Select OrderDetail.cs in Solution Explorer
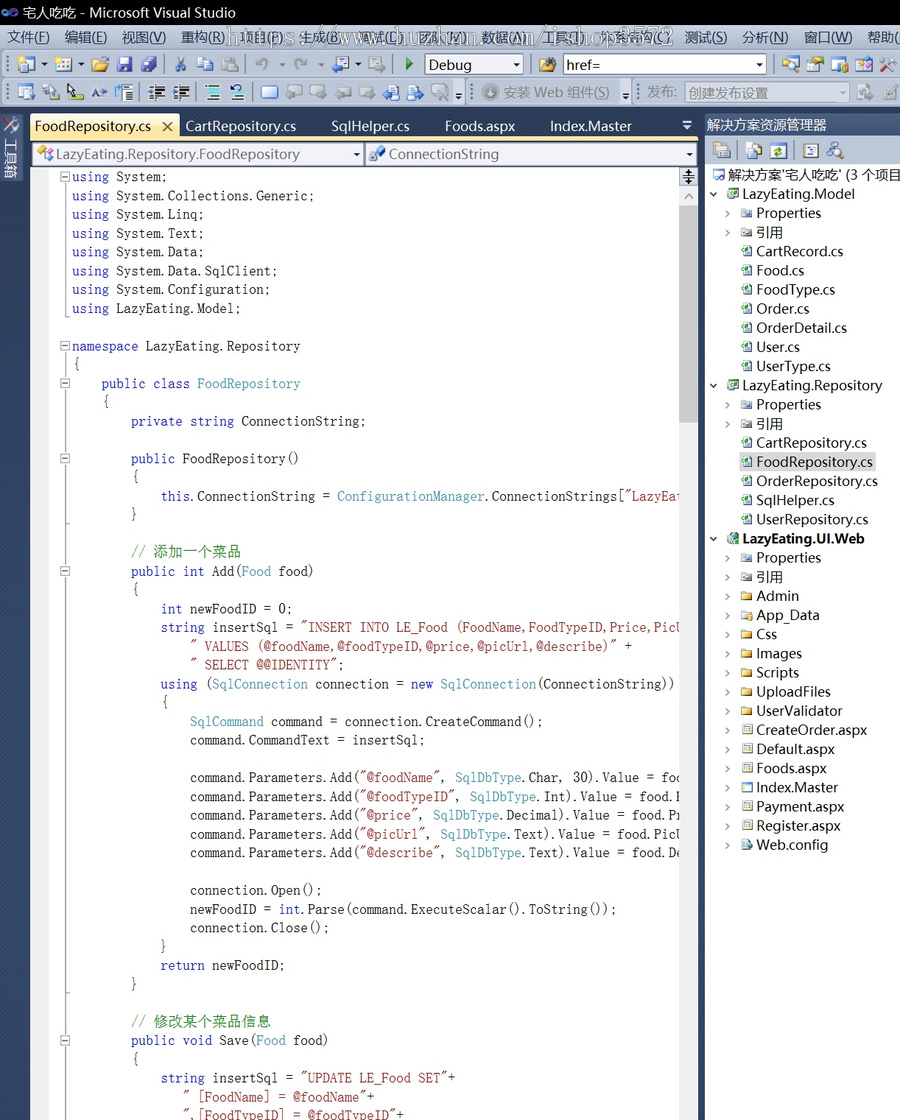The image size is (900, 1120). coord(801,328)
